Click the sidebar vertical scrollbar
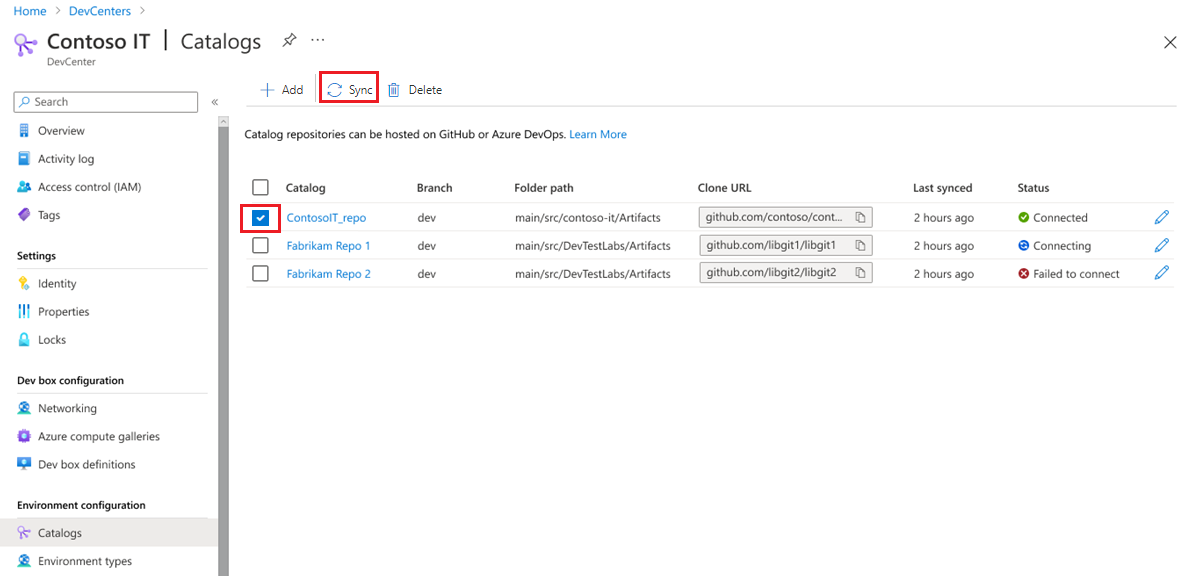Screen dimensions: 1196x576 coord(223,351)
